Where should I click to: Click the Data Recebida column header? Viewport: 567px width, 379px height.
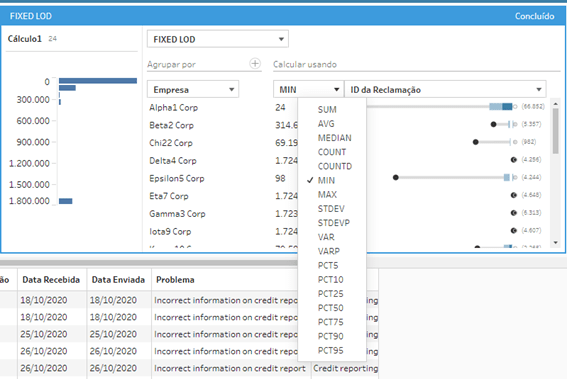coord(51,280)
